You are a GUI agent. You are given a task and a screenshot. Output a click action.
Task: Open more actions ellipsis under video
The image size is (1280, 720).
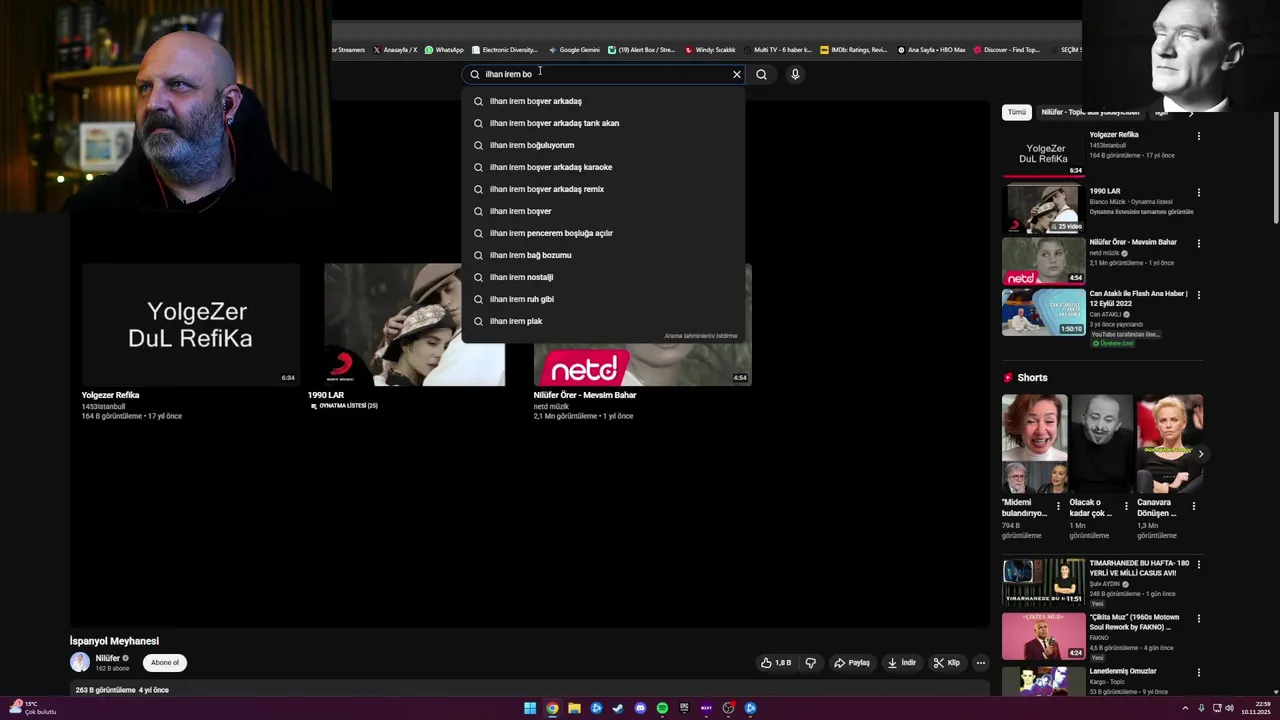click(x=981, y=663)
